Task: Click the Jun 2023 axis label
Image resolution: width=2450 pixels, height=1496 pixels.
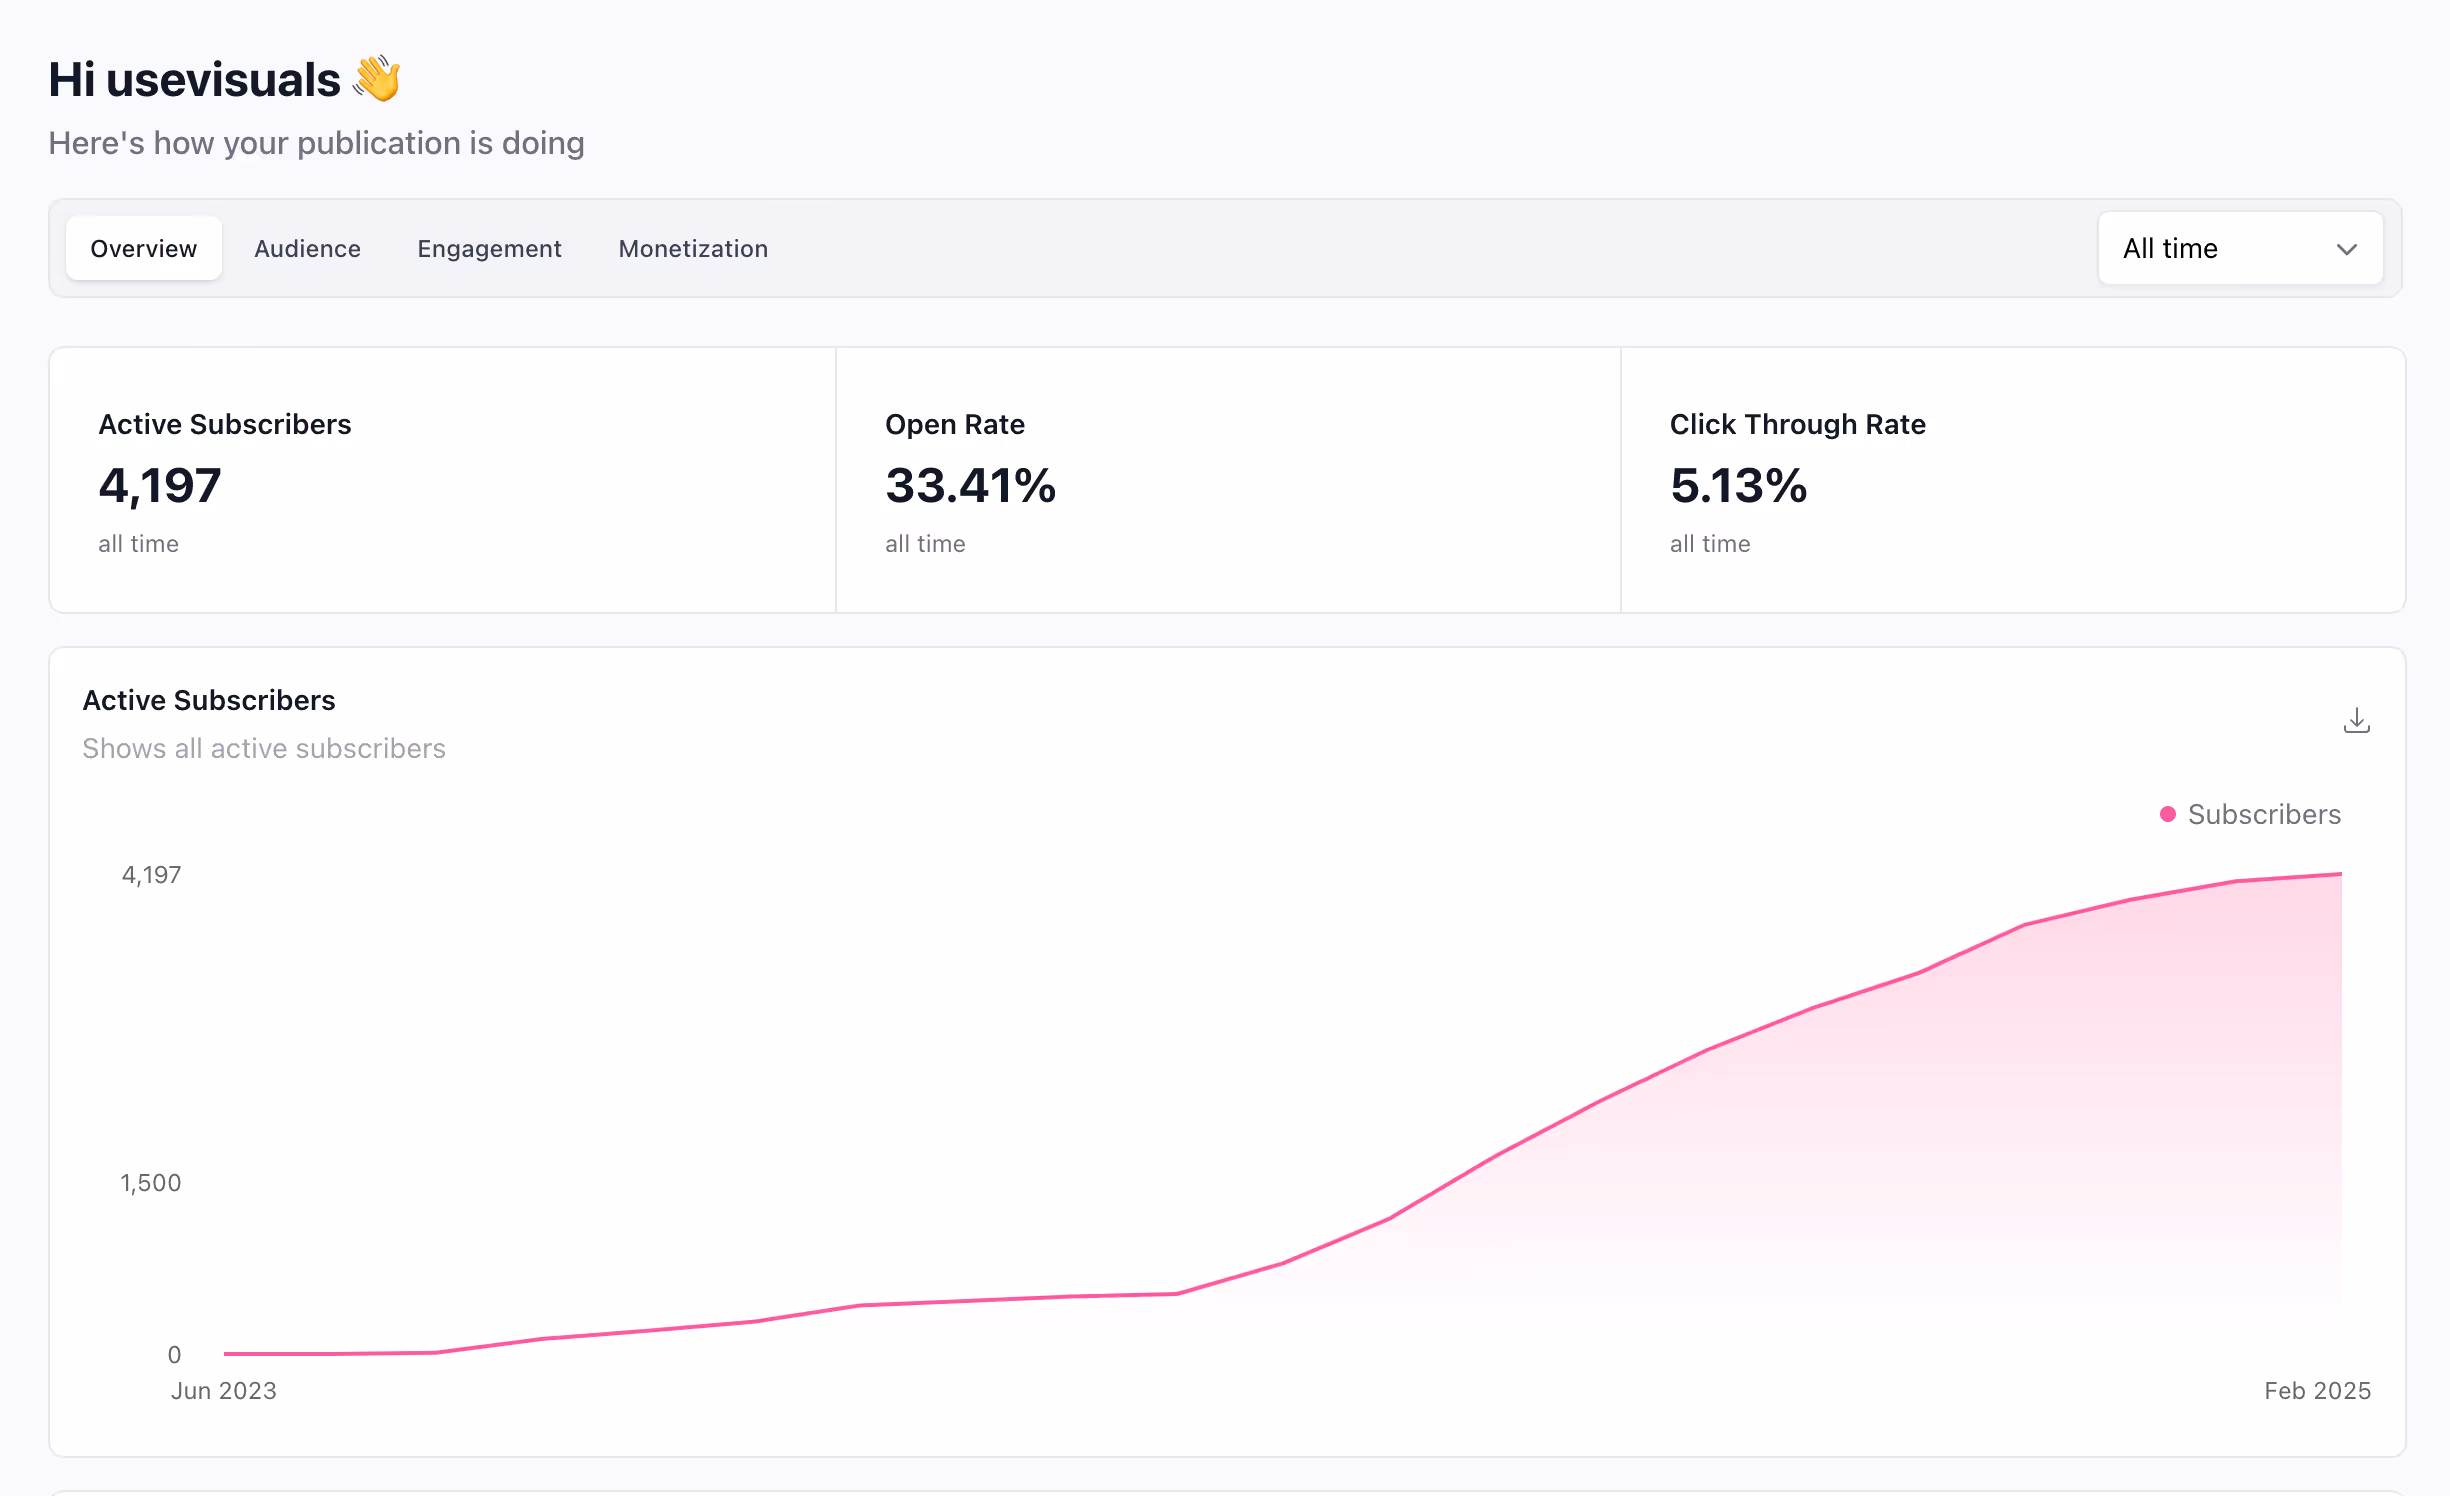Action: [224, 1390]
